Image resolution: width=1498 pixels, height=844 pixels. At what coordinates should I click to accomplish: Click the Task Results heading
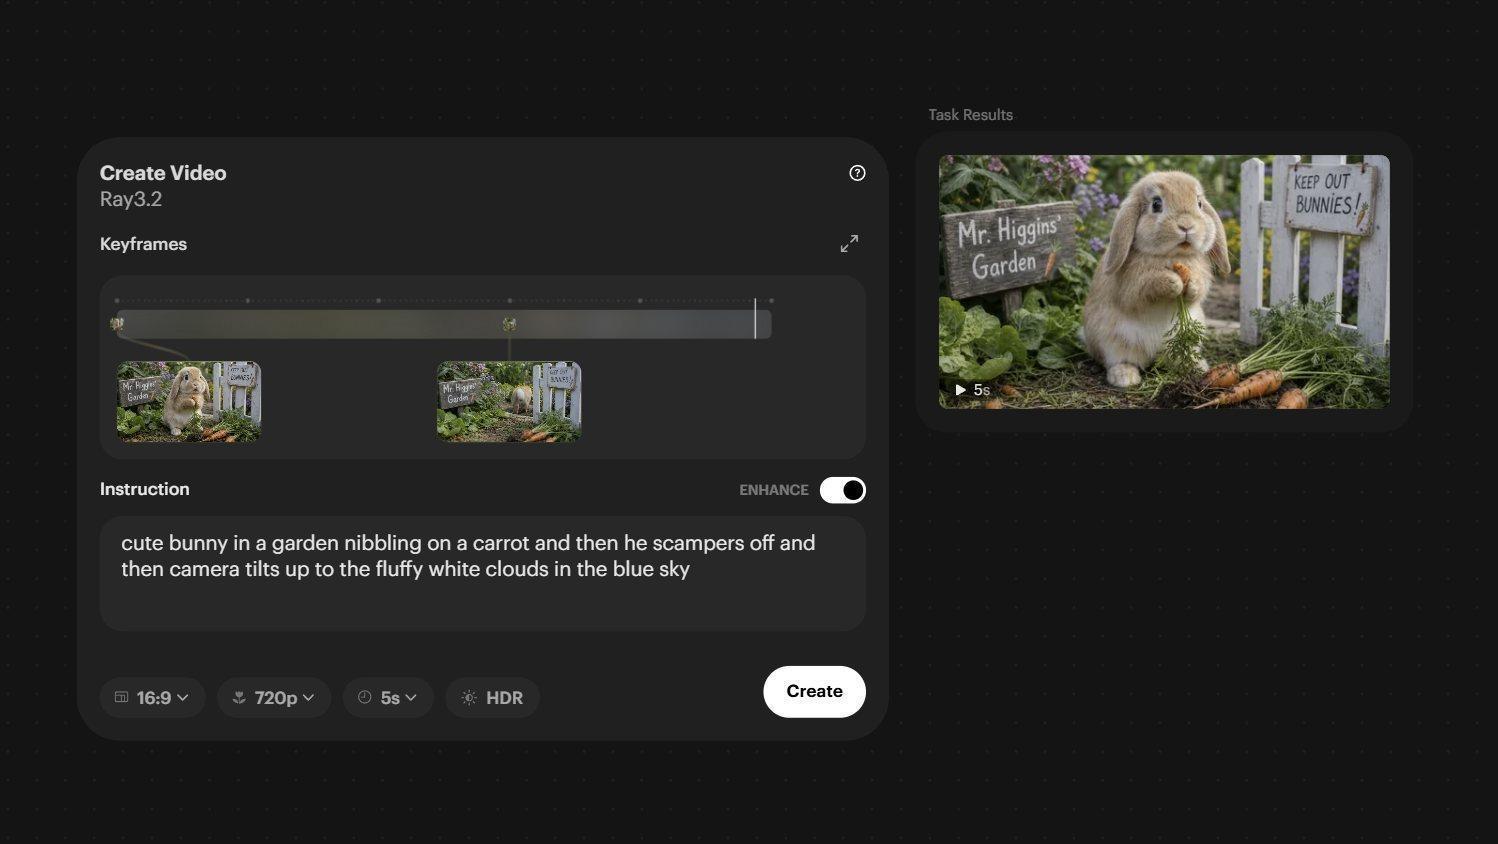click(x=970, y=115)
